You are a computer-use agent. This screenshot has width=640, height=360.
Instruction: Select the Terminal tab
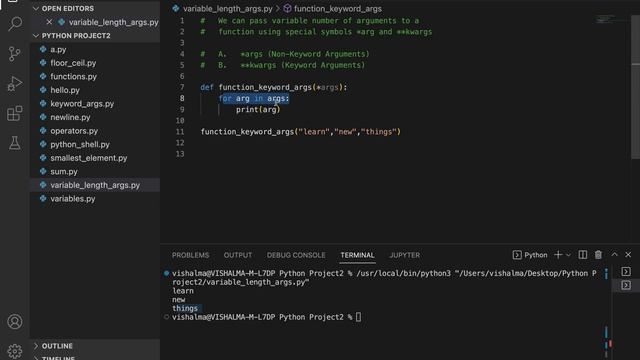tap(357, 255)
